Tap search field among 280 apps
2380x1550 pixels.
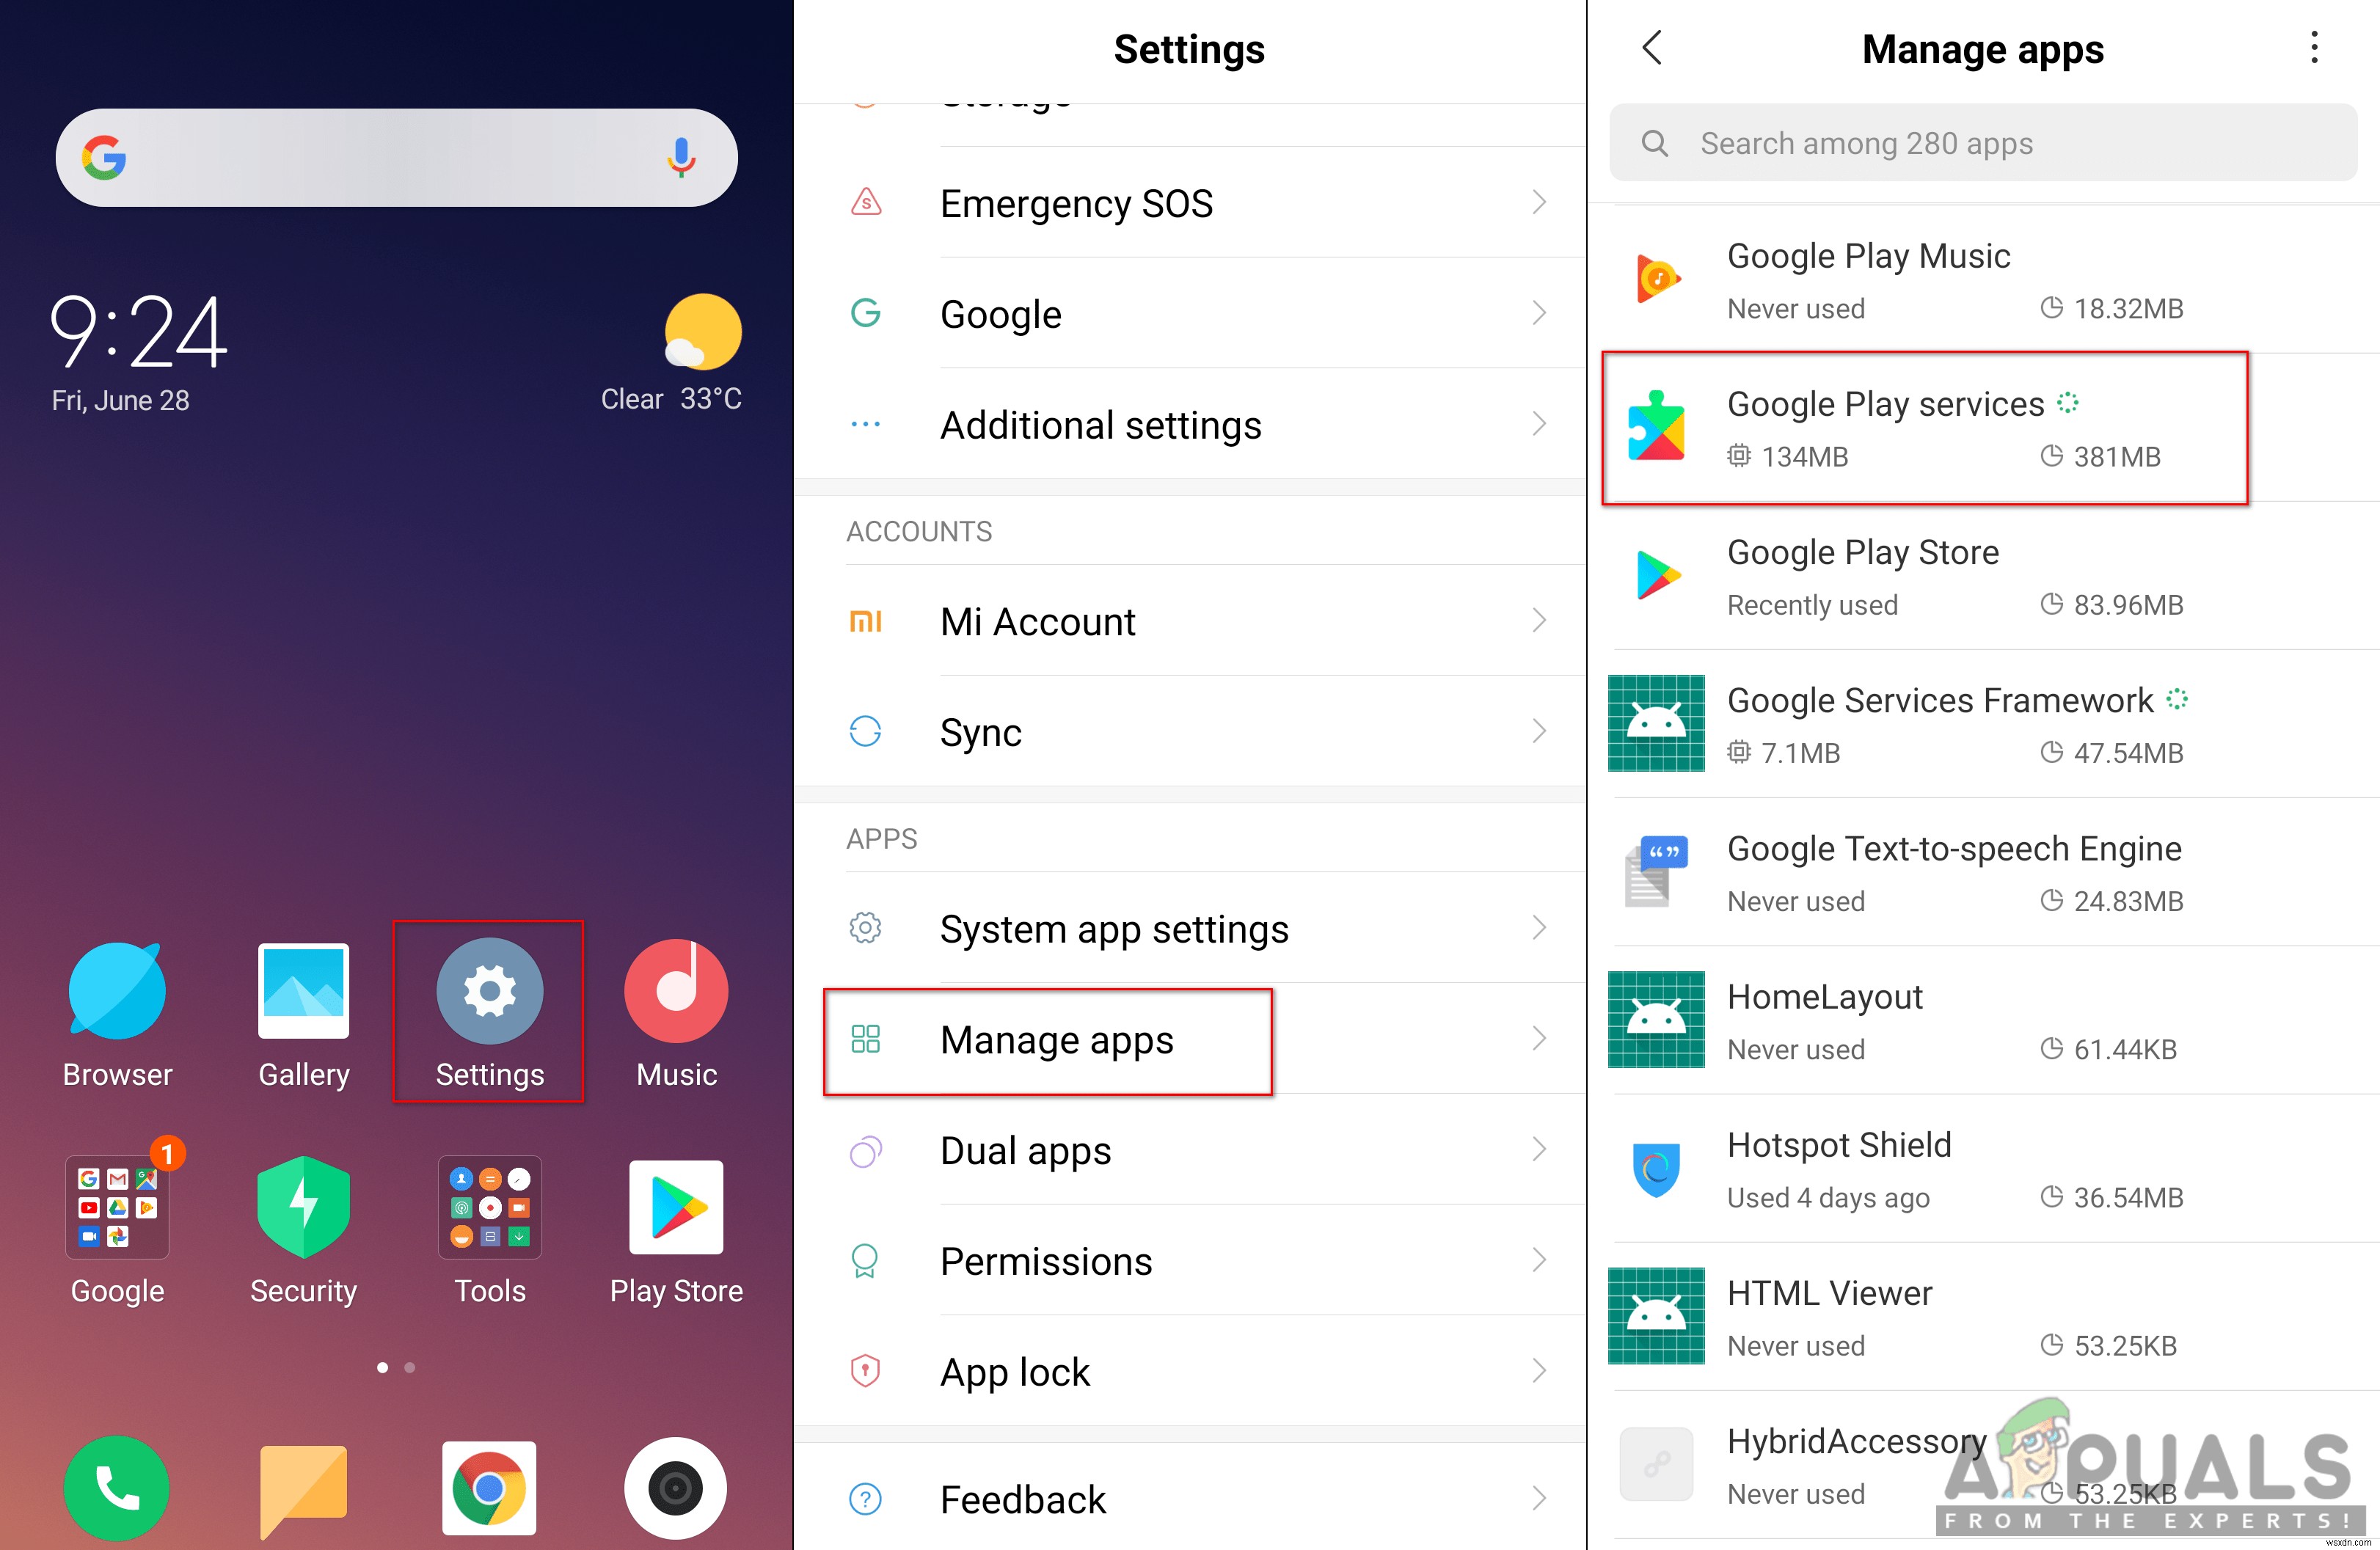pos(1985,142)
